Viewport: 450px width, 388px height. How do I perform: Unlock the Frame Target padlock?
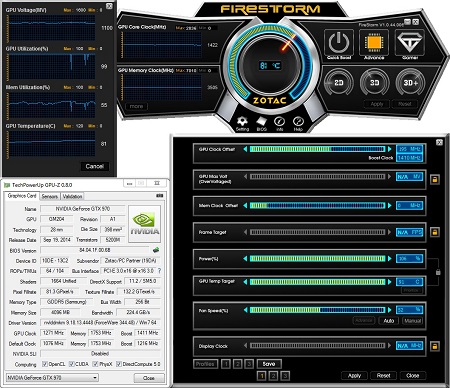point(434,232)
